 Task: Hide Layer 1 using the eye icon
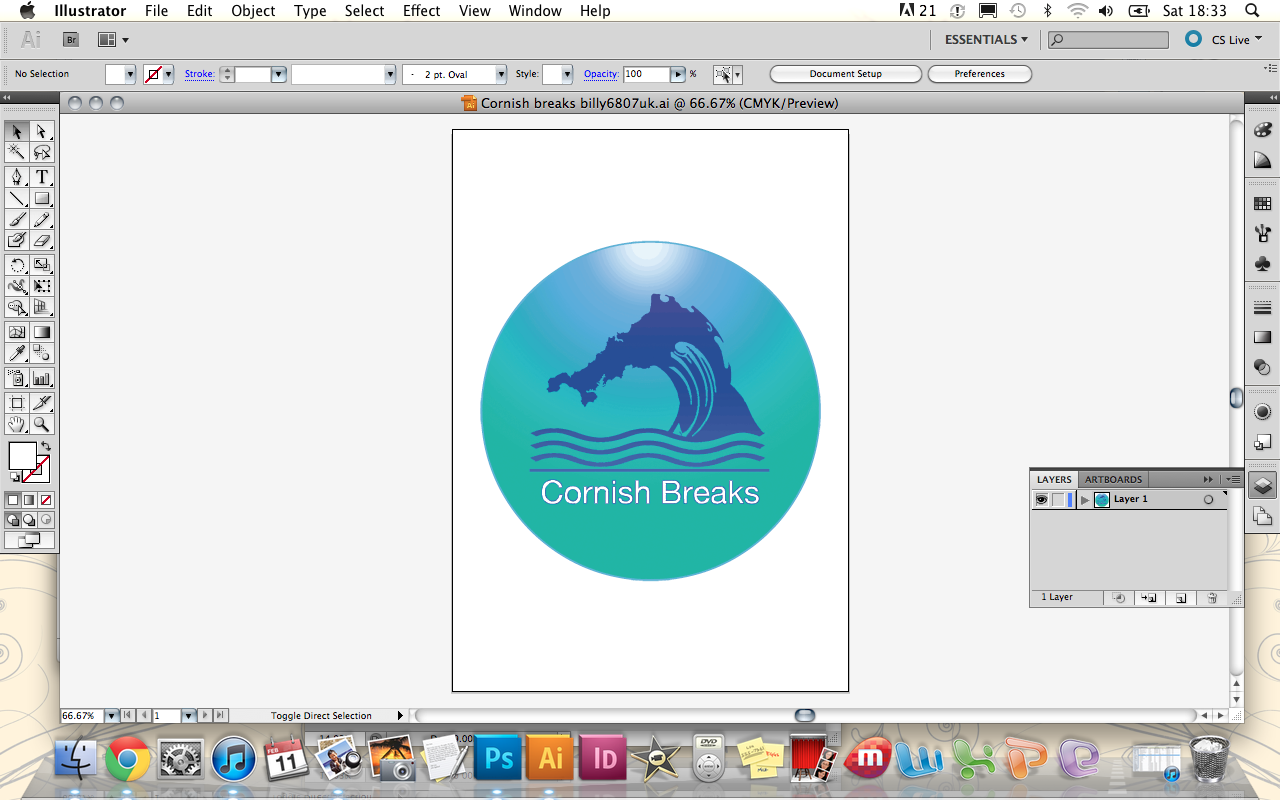[x=1041, y=500]
